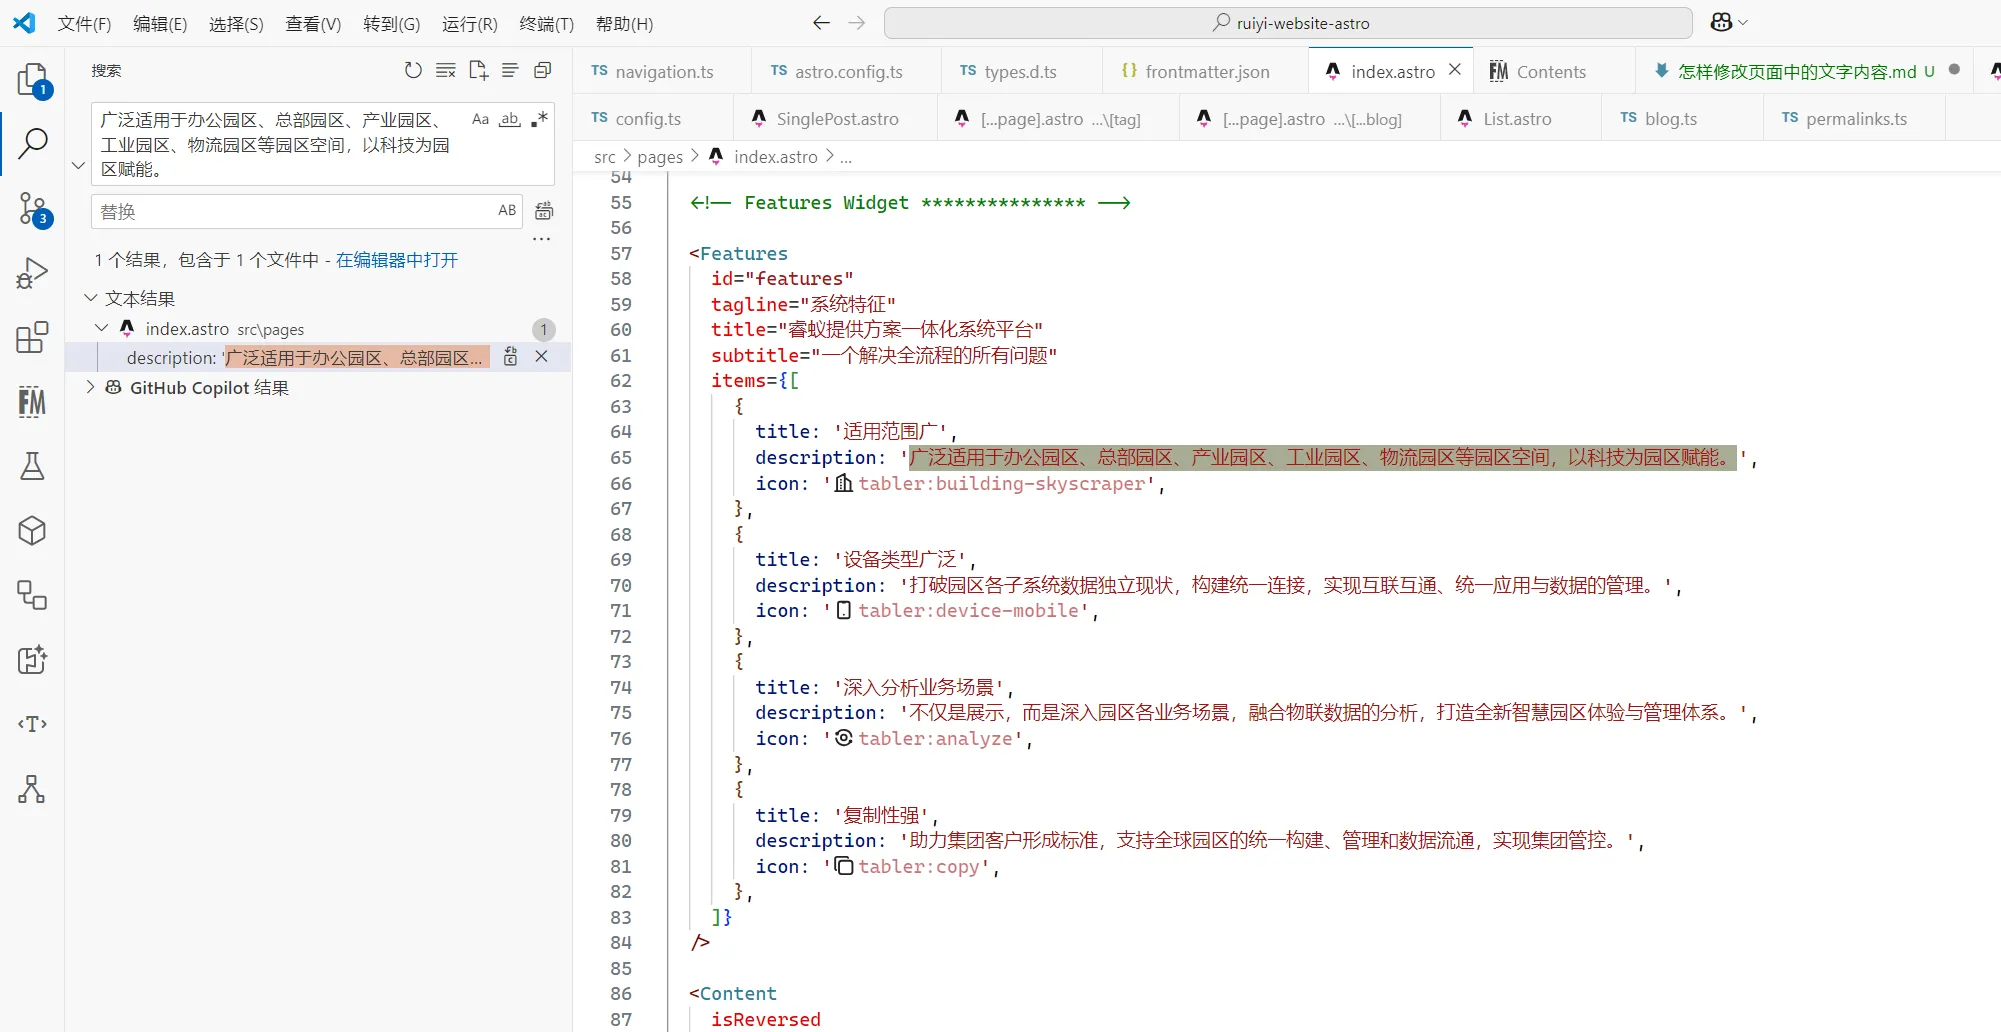Viewport: 2001px width, 1032px height.
Task: Close the index.astro tab
Action: pyautogui.click(x=1455, y=70)
